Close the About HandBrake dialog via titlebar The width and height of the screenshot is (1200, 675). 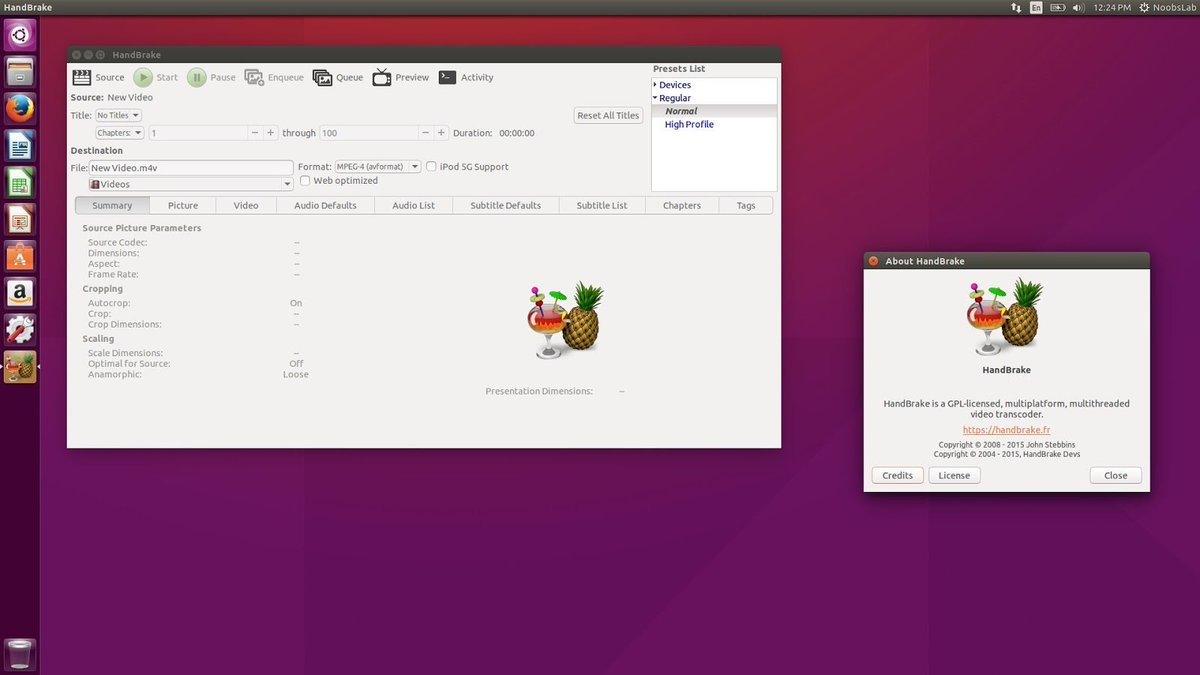tap(873, 261)
